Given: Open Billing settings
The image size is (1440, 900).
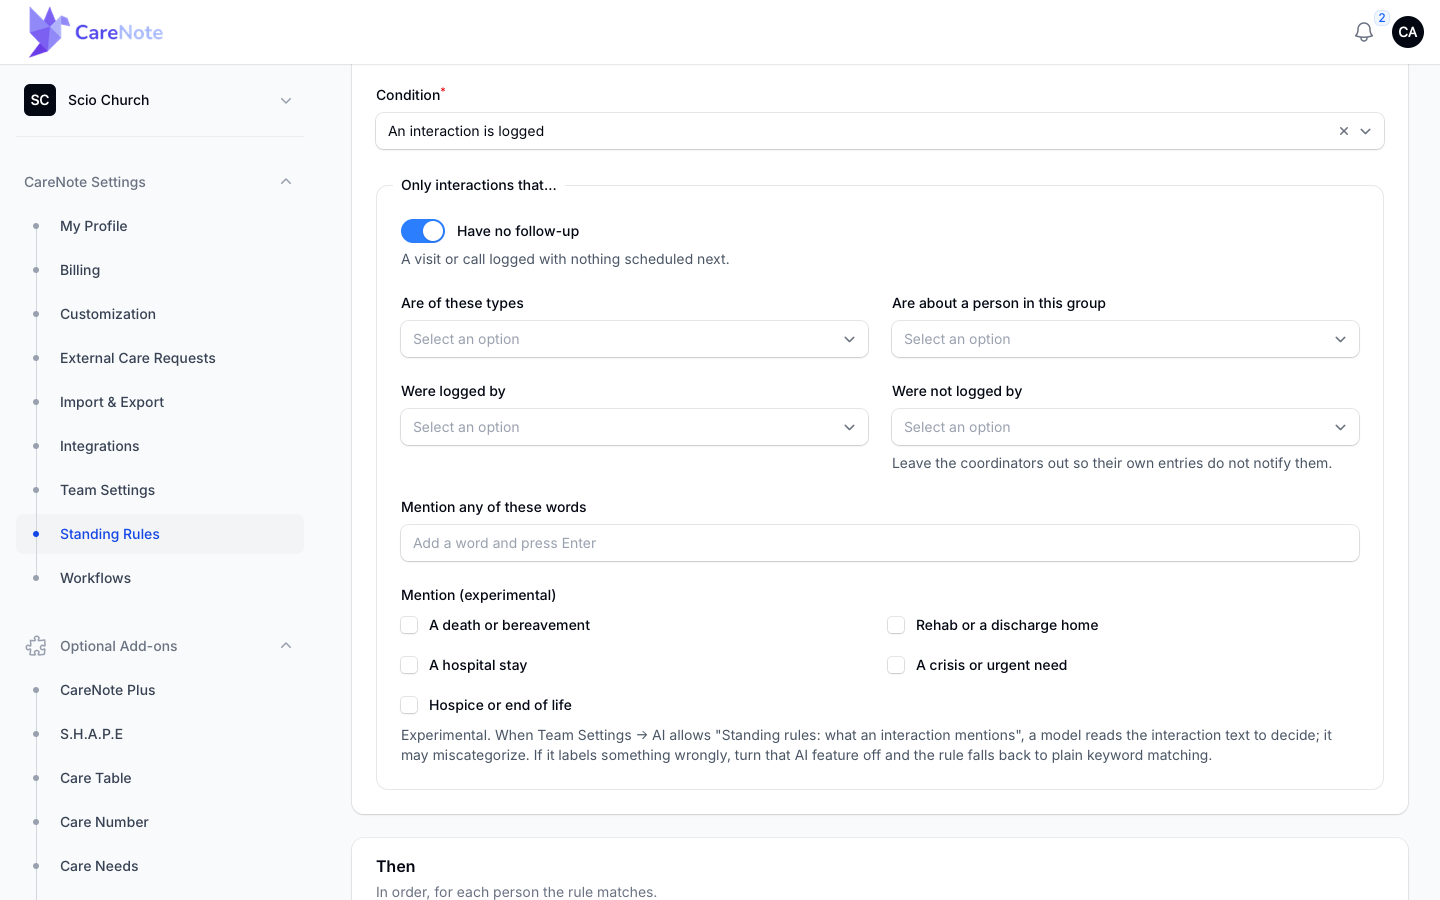Looking at the screenshot, I should coord(160,270).
